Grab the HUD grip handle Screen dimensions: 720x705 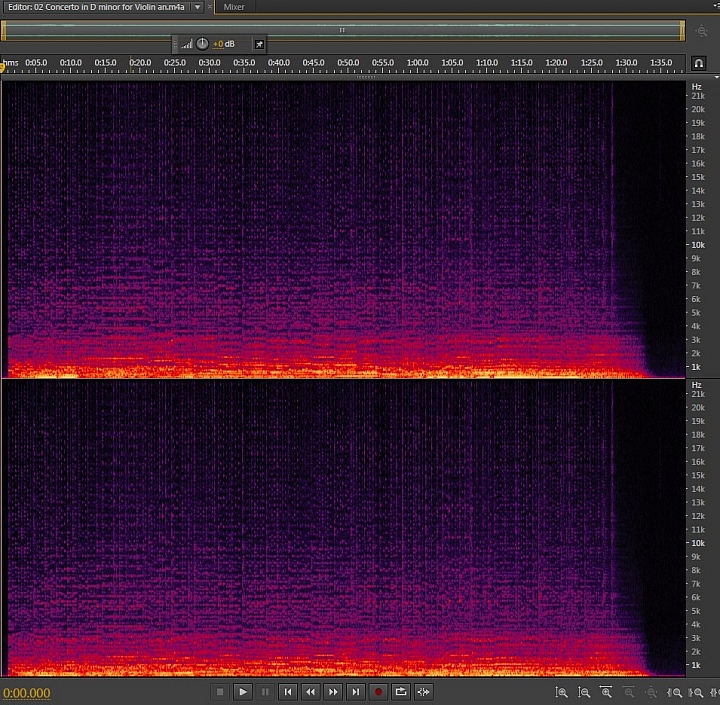click(x=175, y=44)
